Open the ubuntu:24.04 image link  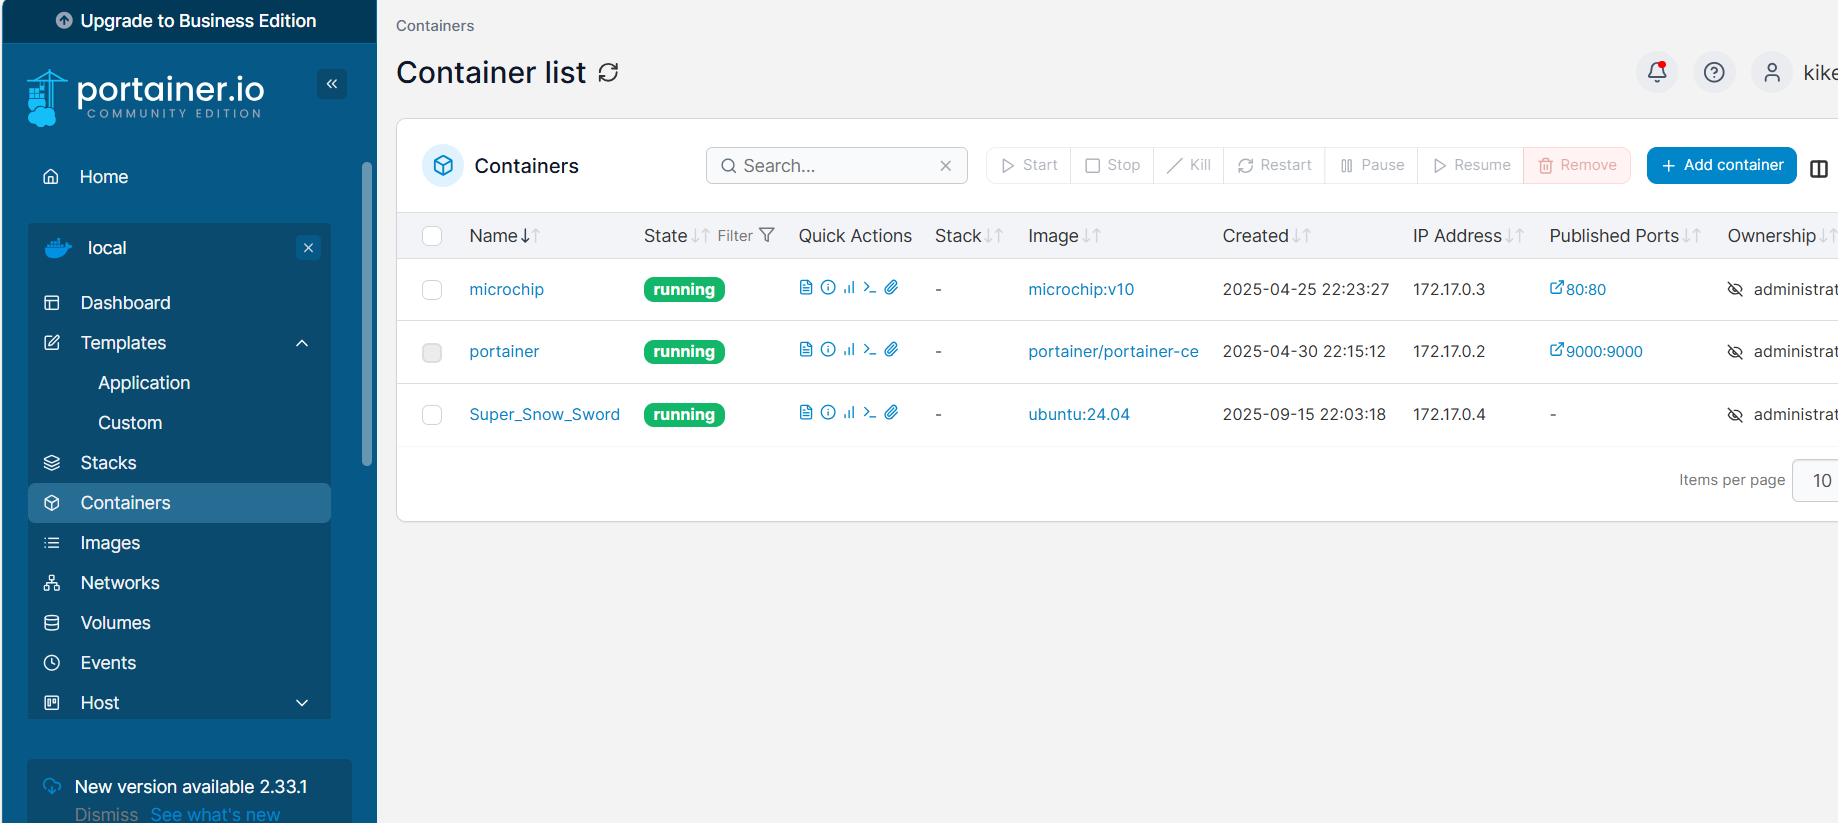[x=1079, y=415]
